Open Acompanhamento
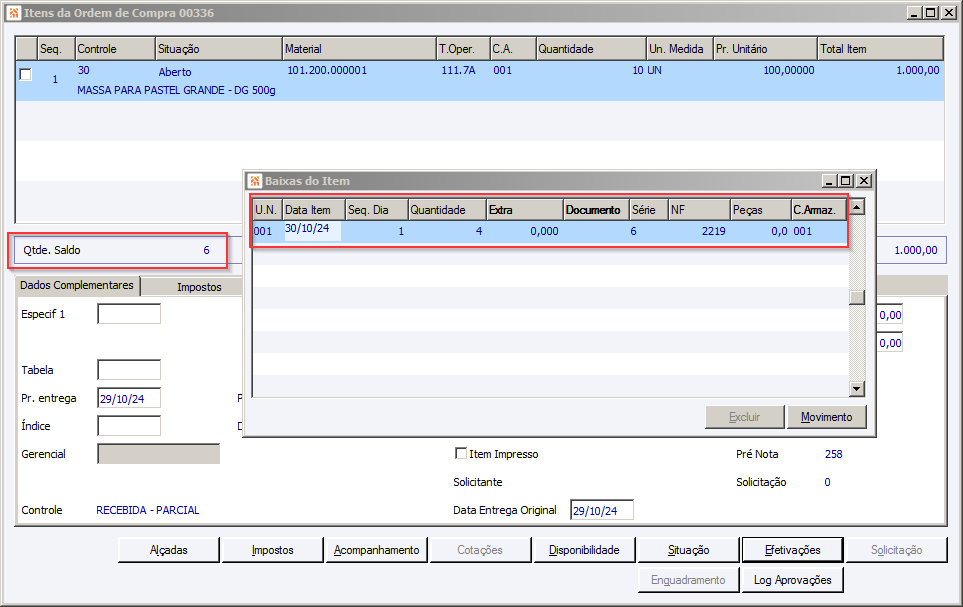Image resolution: width=963 pixels, height=607 pixels. point(376,550)
